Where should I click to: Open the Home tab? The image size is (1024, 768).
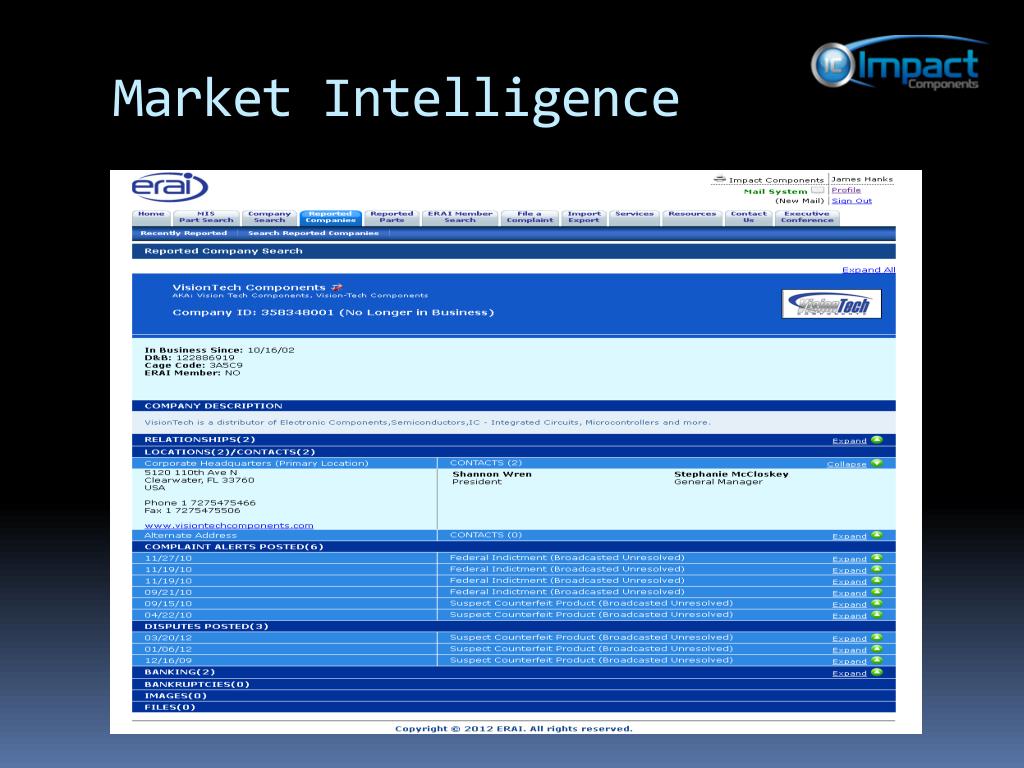[151, 217]
